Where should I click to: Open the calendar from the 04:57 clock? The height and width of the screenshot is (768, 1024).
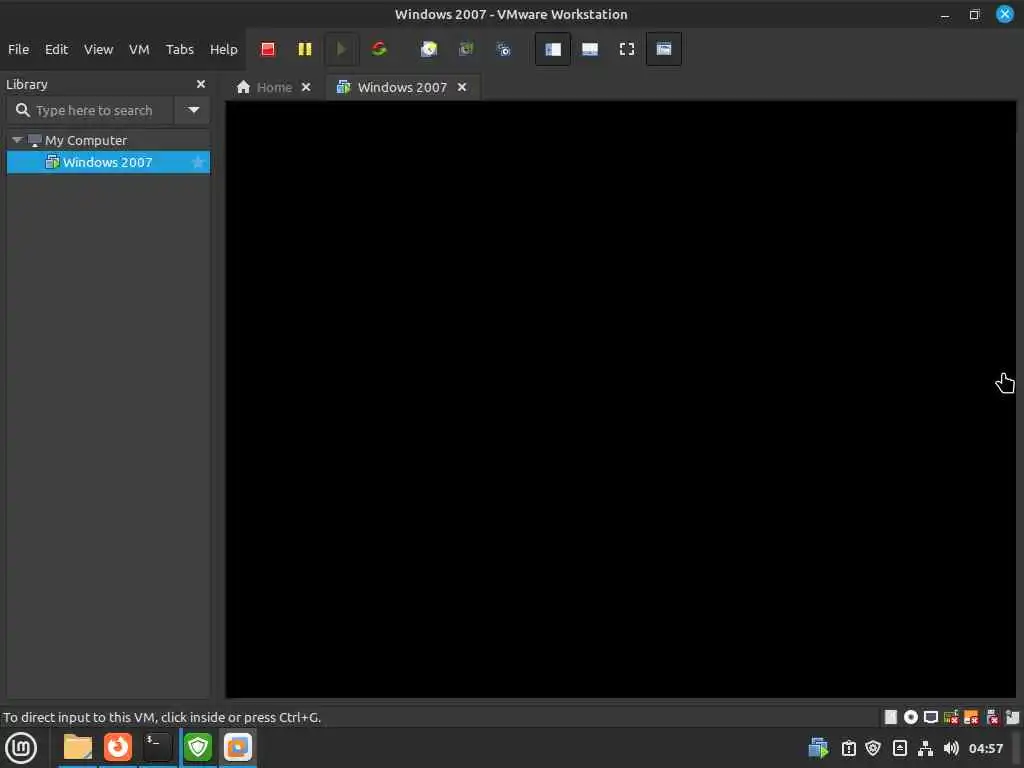985,748
